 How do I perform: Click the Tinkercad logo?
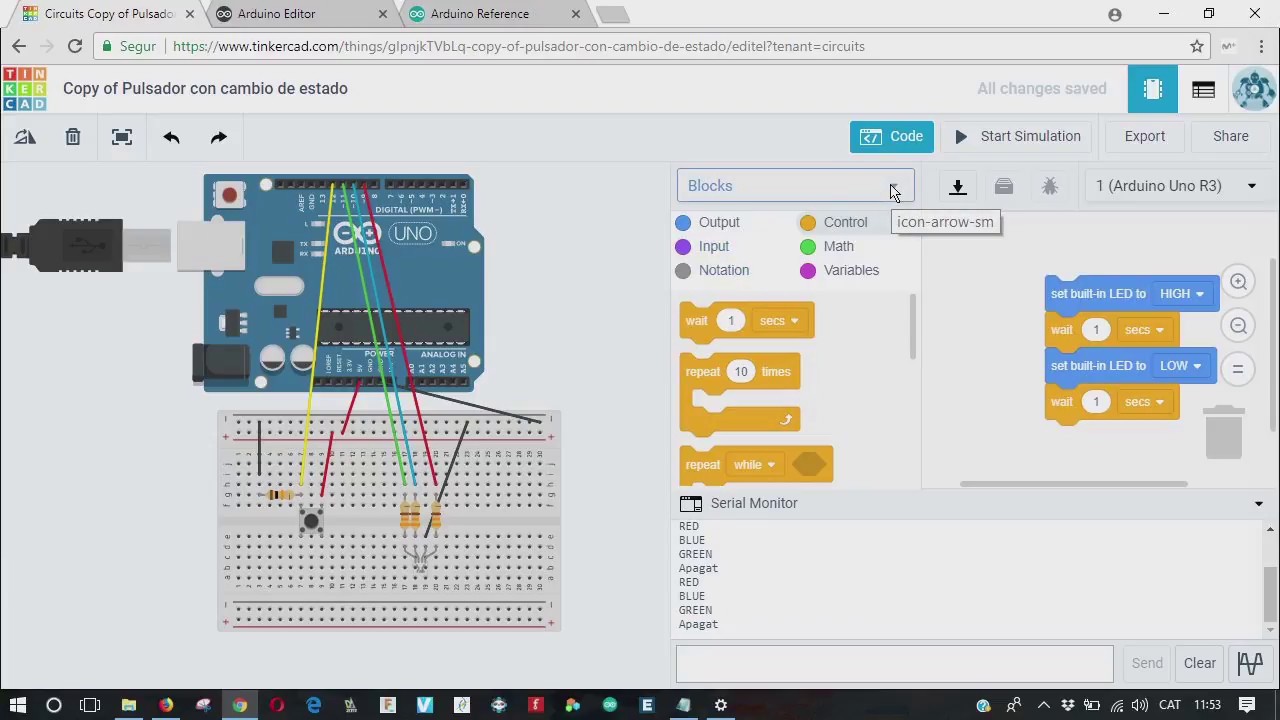tap(25, 89)
